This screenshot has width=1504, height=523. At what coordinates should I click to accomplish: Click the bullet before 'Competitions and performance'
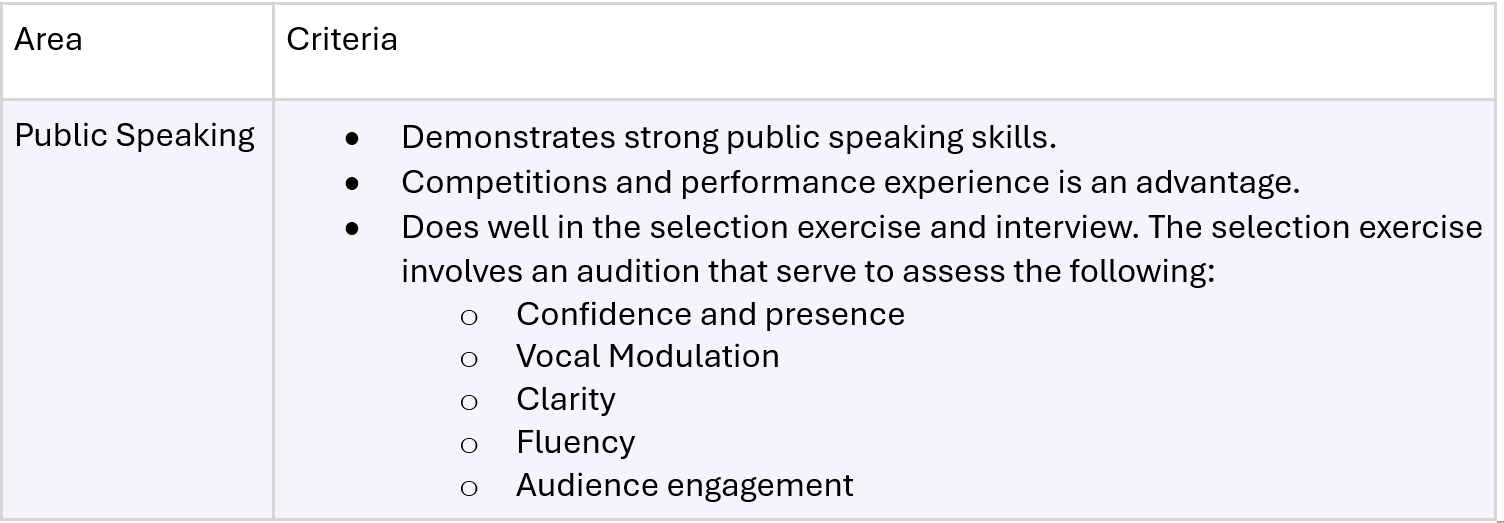[x=352, y=184]
